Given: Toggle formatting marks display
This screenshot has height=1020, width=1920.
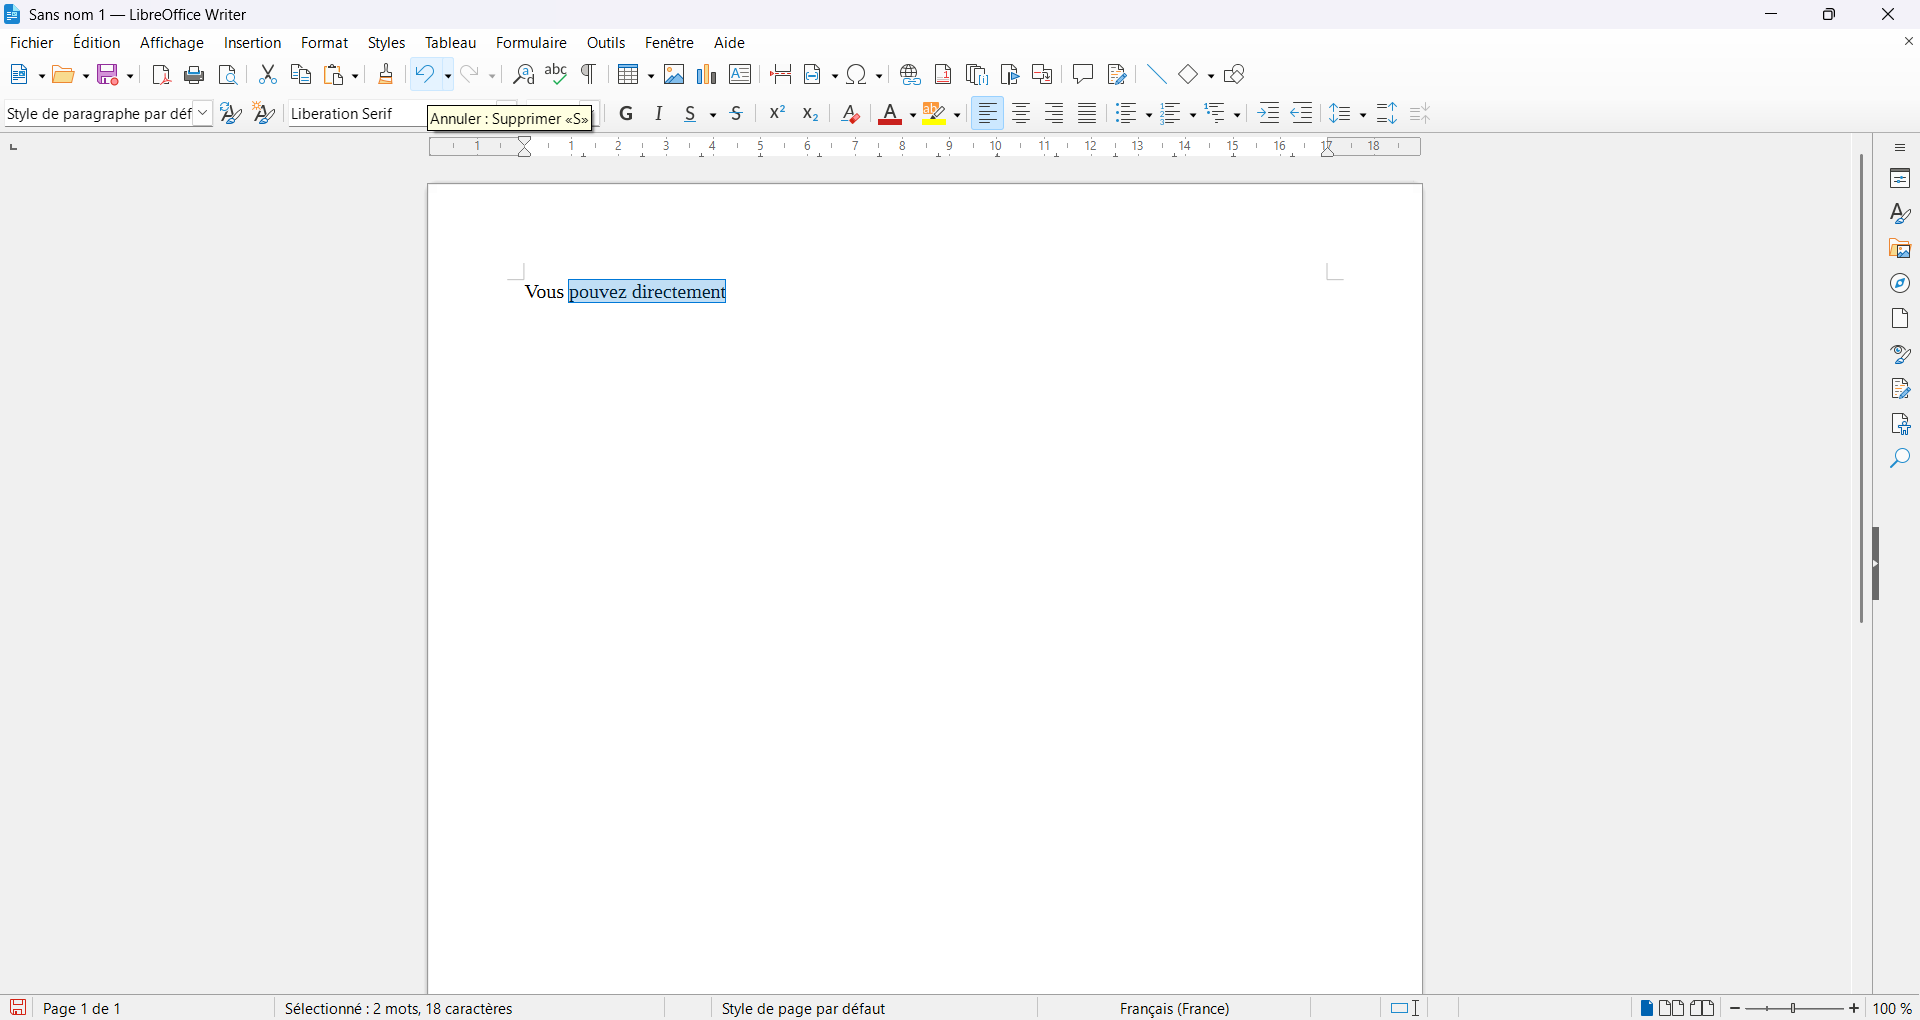Looking at the screenshot, I should click(x=590, y=75).
